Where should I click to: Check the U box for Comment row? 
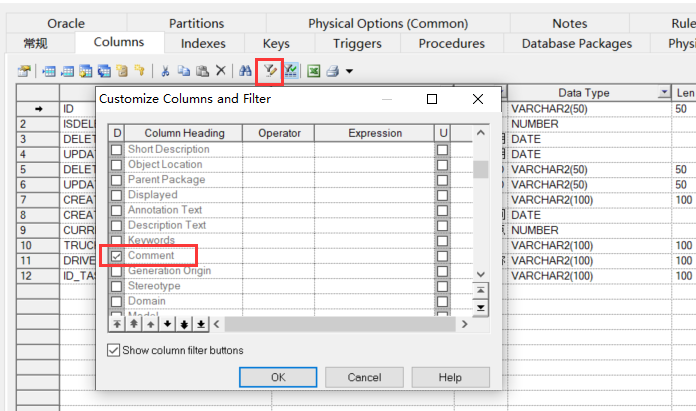point(442,256)
